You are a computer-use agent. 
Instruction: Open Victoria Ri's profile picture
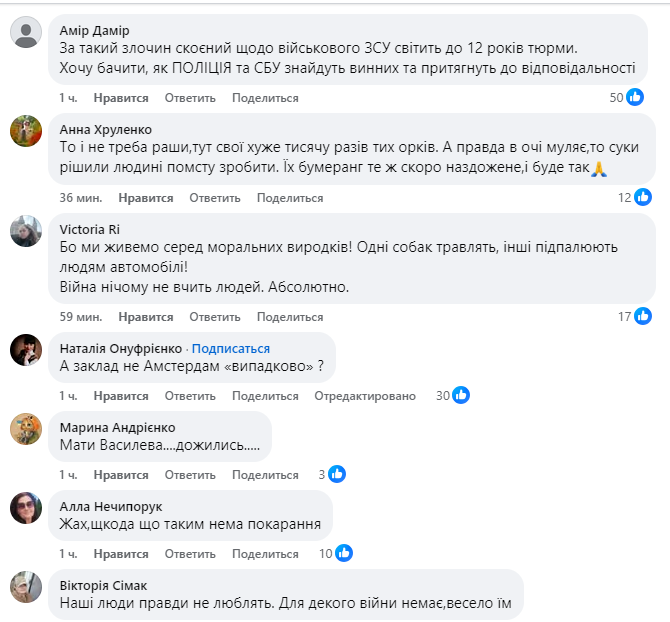click(25, 231)
